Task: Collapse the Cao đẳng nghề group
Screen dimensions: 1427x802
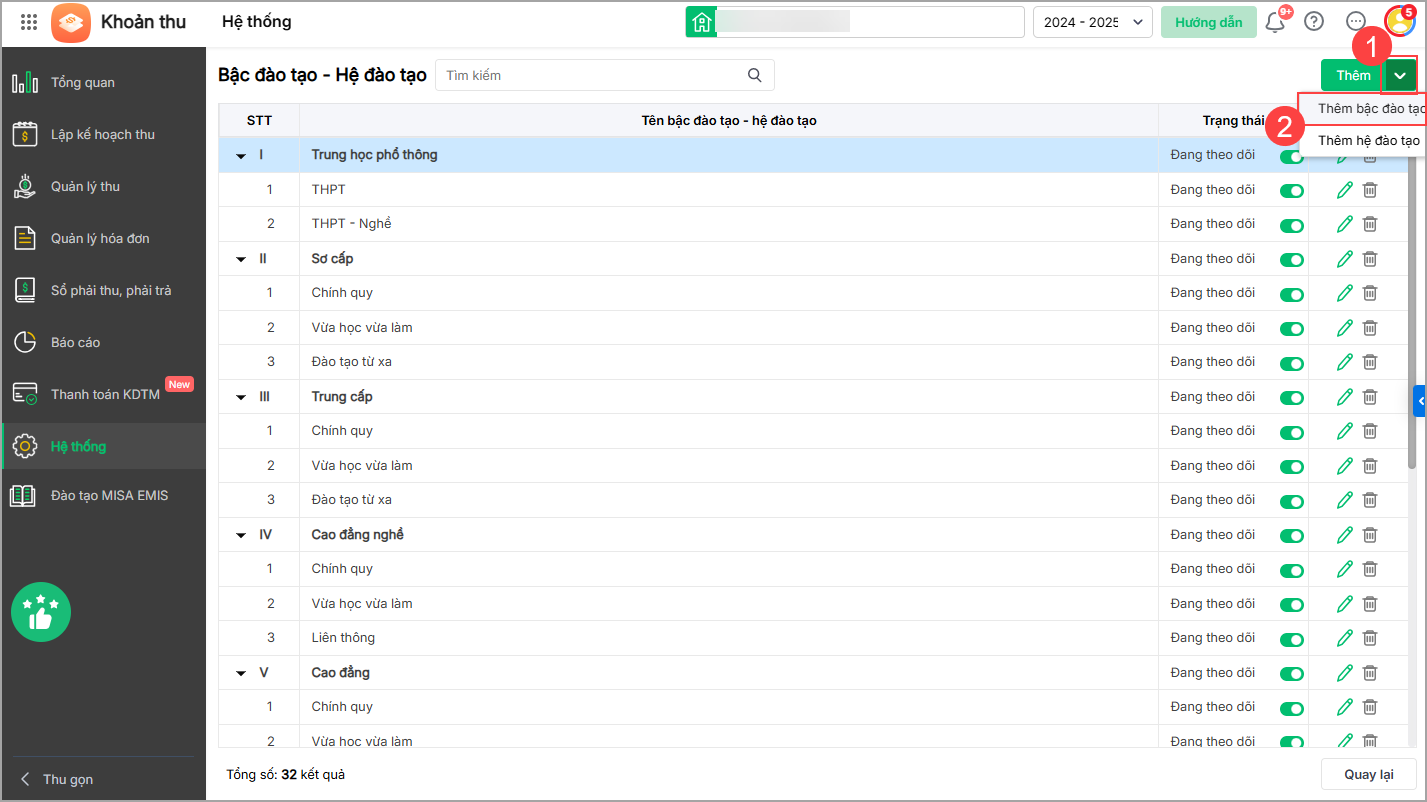Action: tap(241, 536)
